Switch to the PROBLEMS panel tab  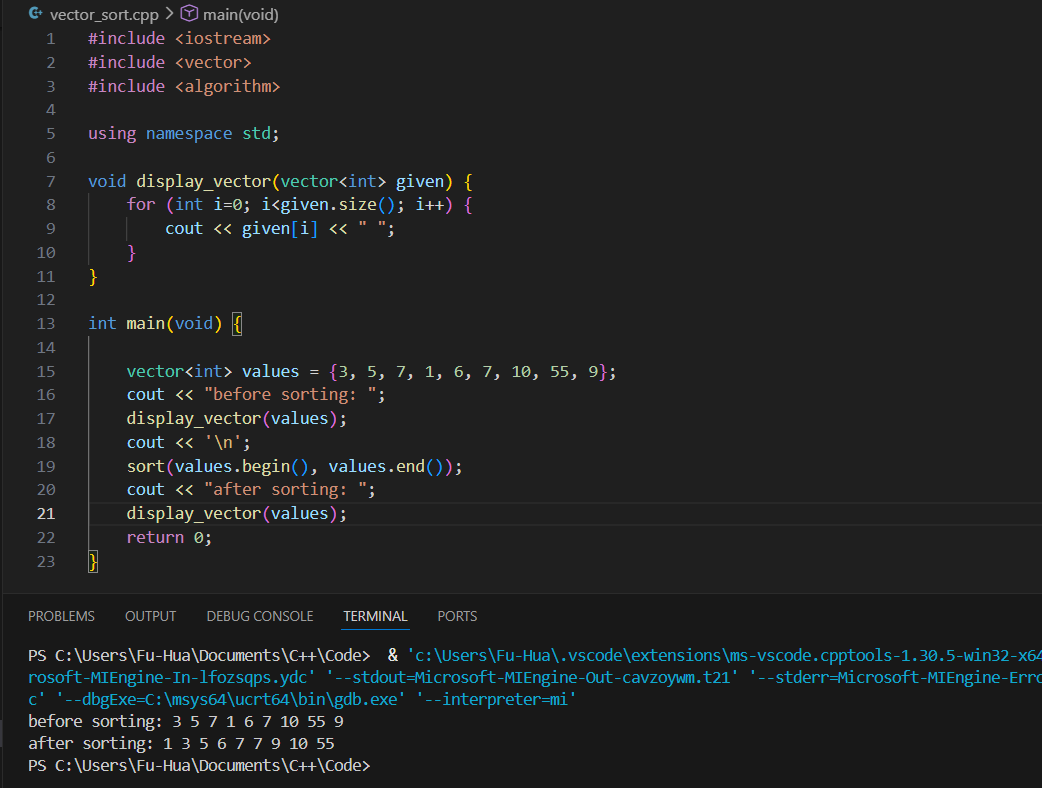(61, 616)
